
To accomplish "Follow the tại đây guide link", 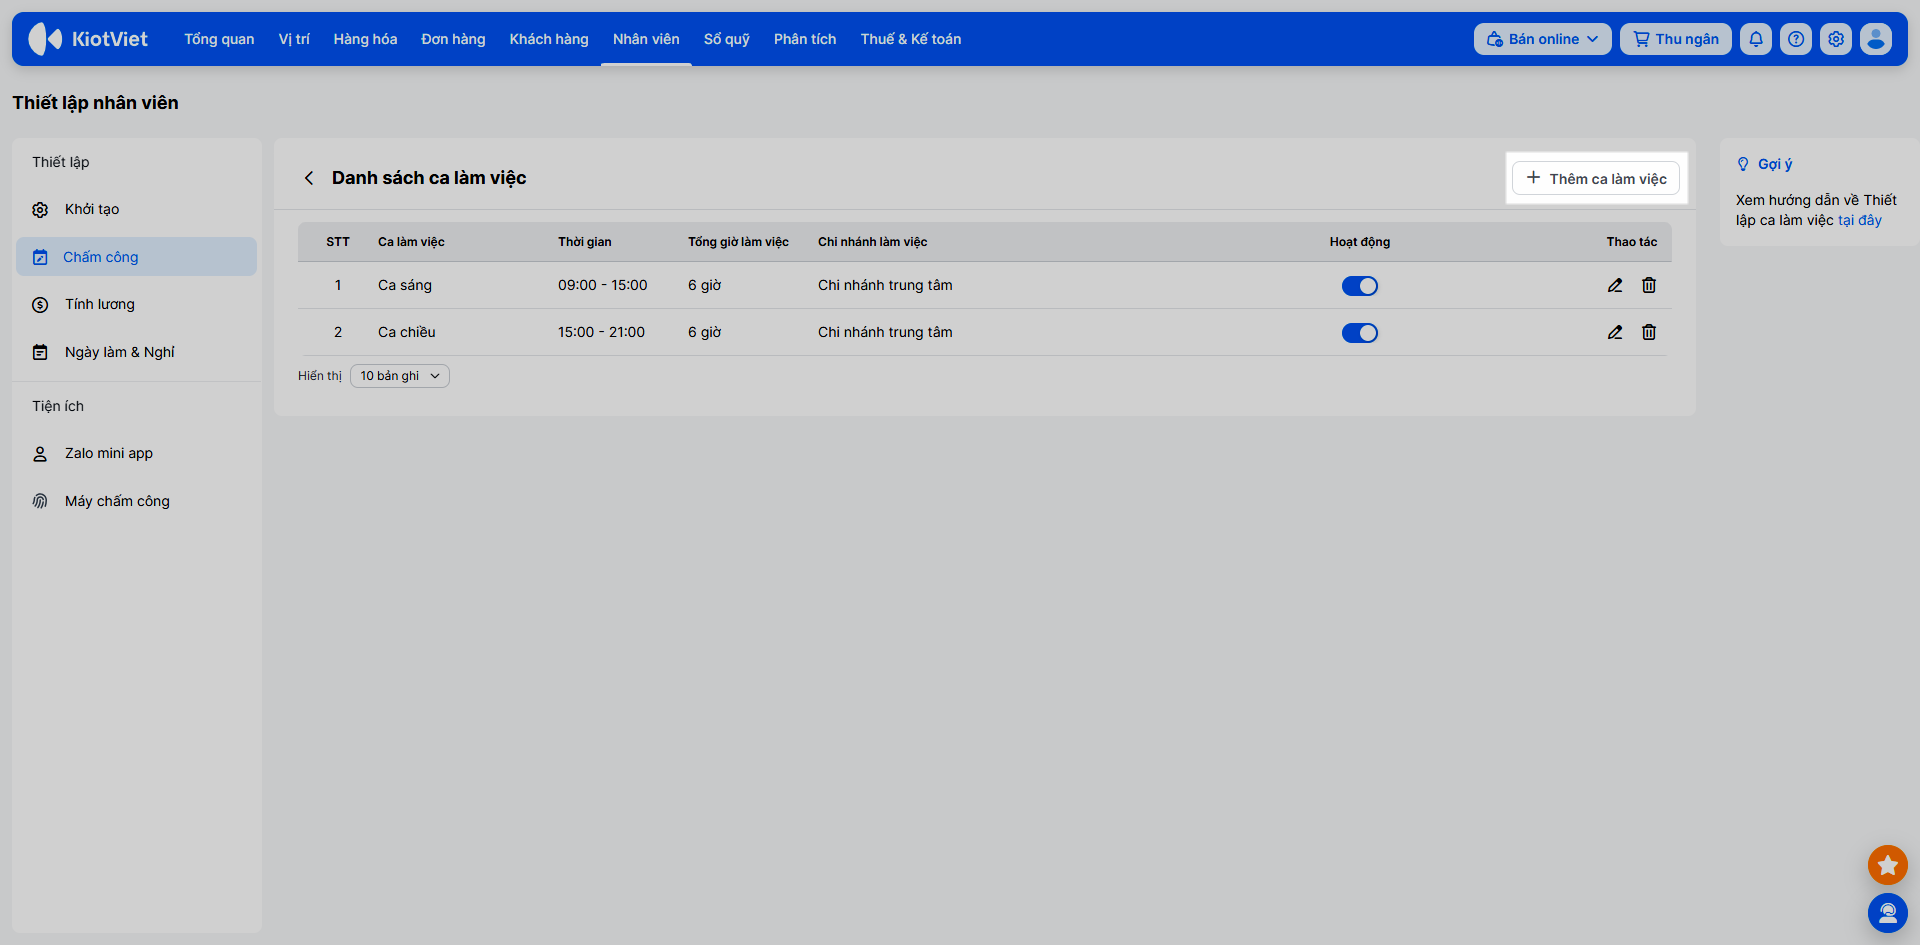I will pos(1860,220).
